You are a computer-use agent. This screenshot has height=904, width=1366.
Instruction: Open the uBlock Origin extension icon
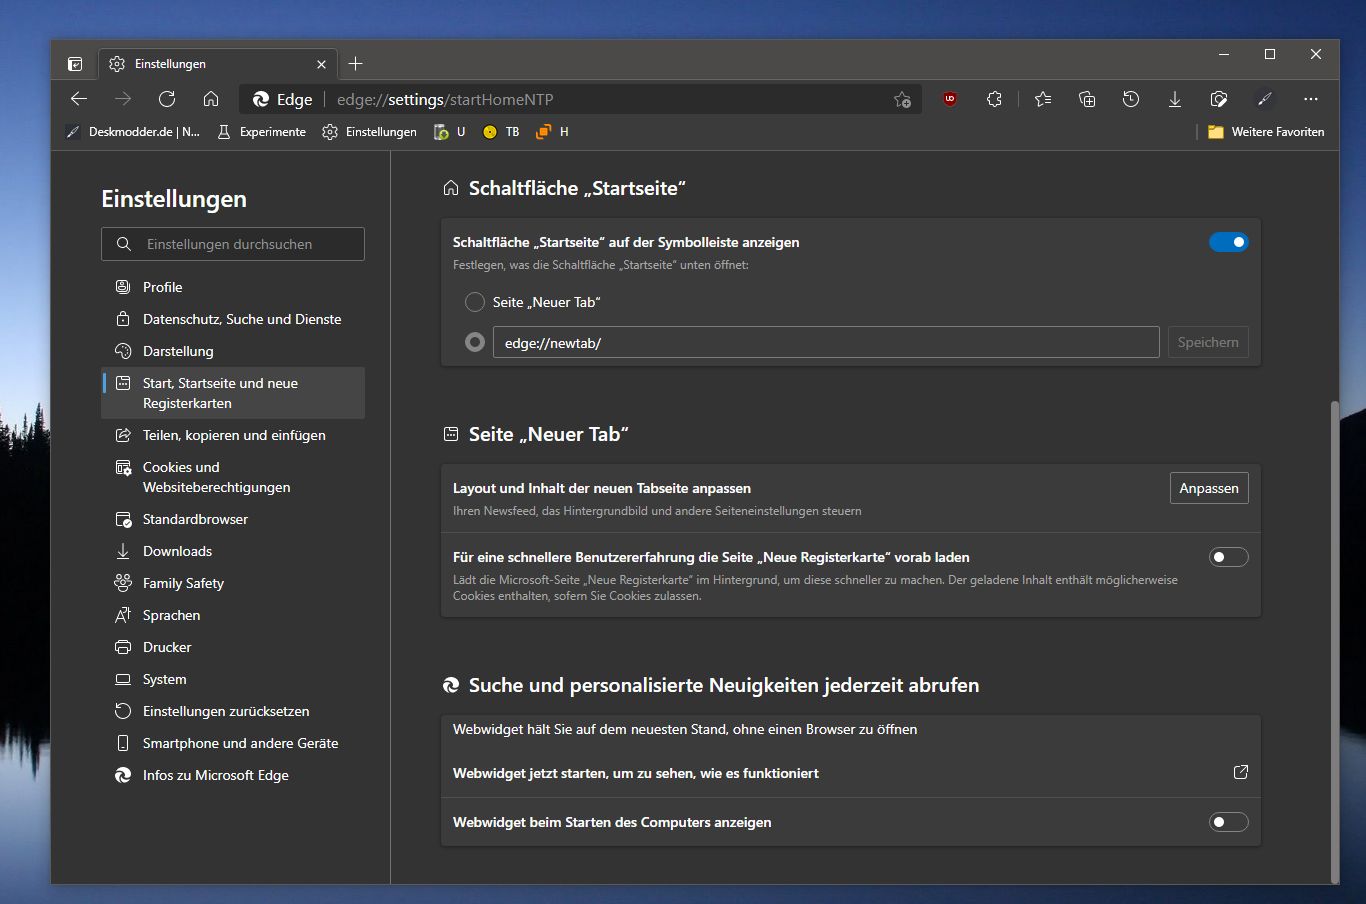click(x=950, y=99)
